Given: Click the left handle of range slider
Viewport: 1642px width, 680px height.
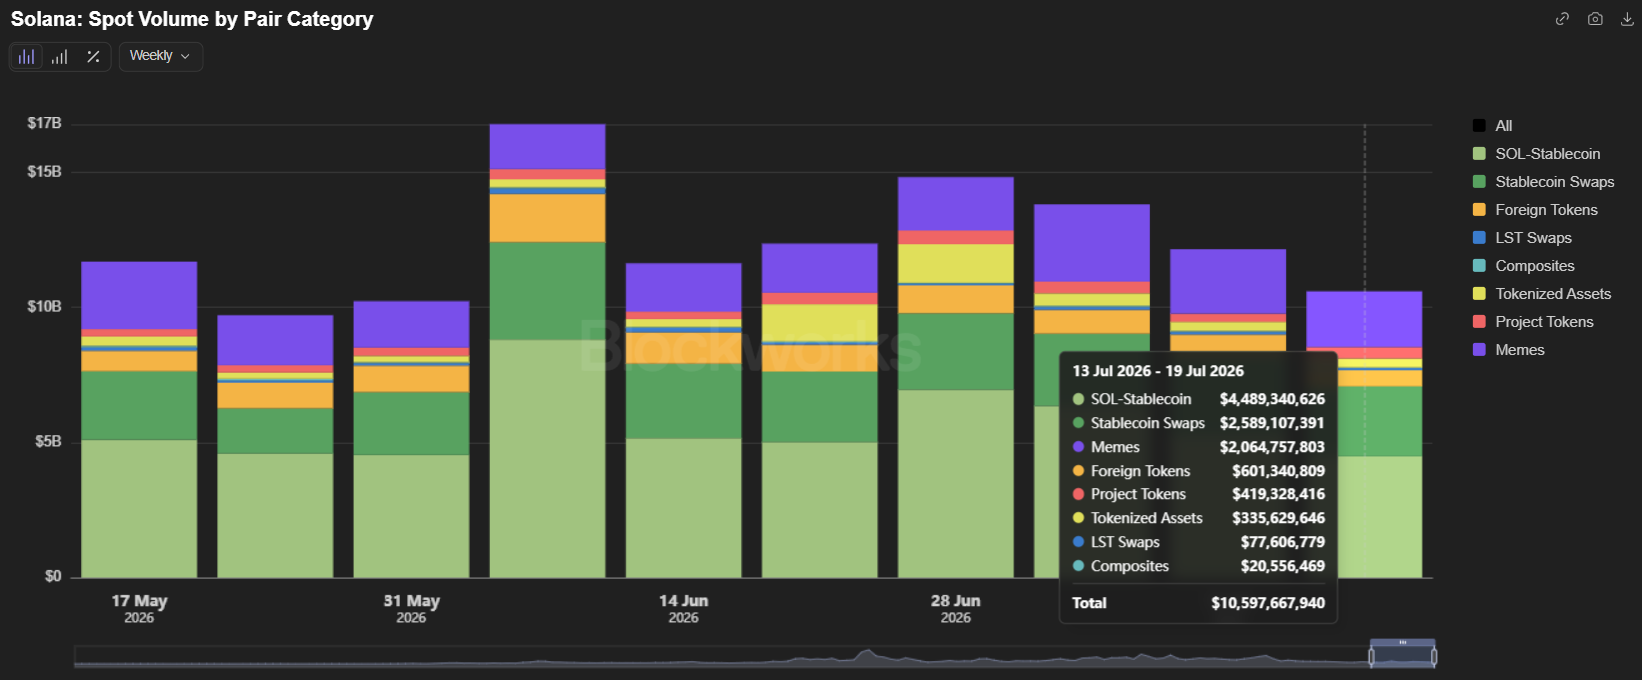Looking at the screenshot, I should [x=1371, y=657].
